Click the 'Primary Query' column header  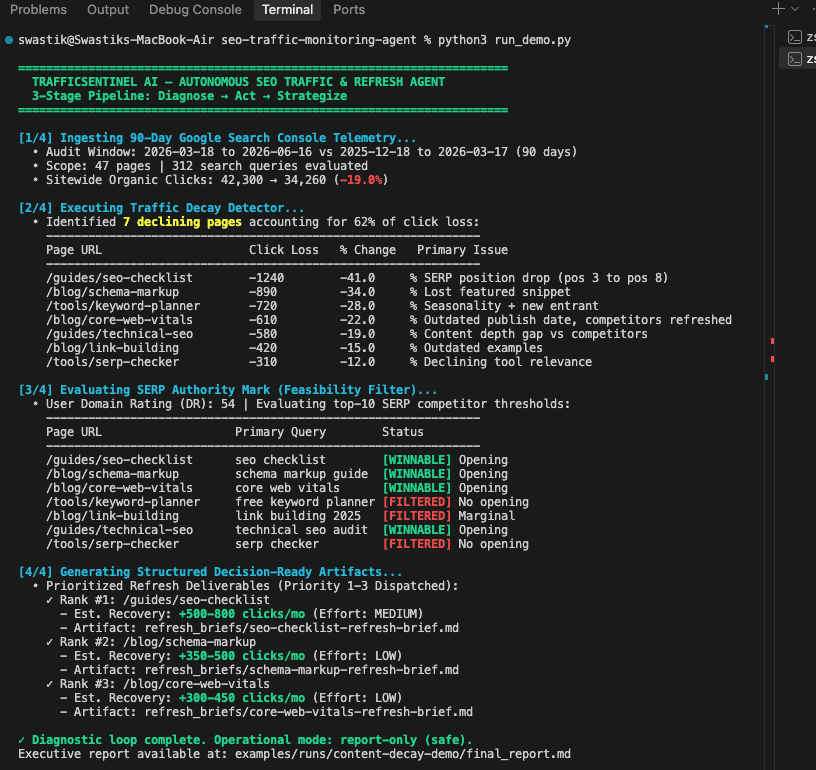coord(280,432)
